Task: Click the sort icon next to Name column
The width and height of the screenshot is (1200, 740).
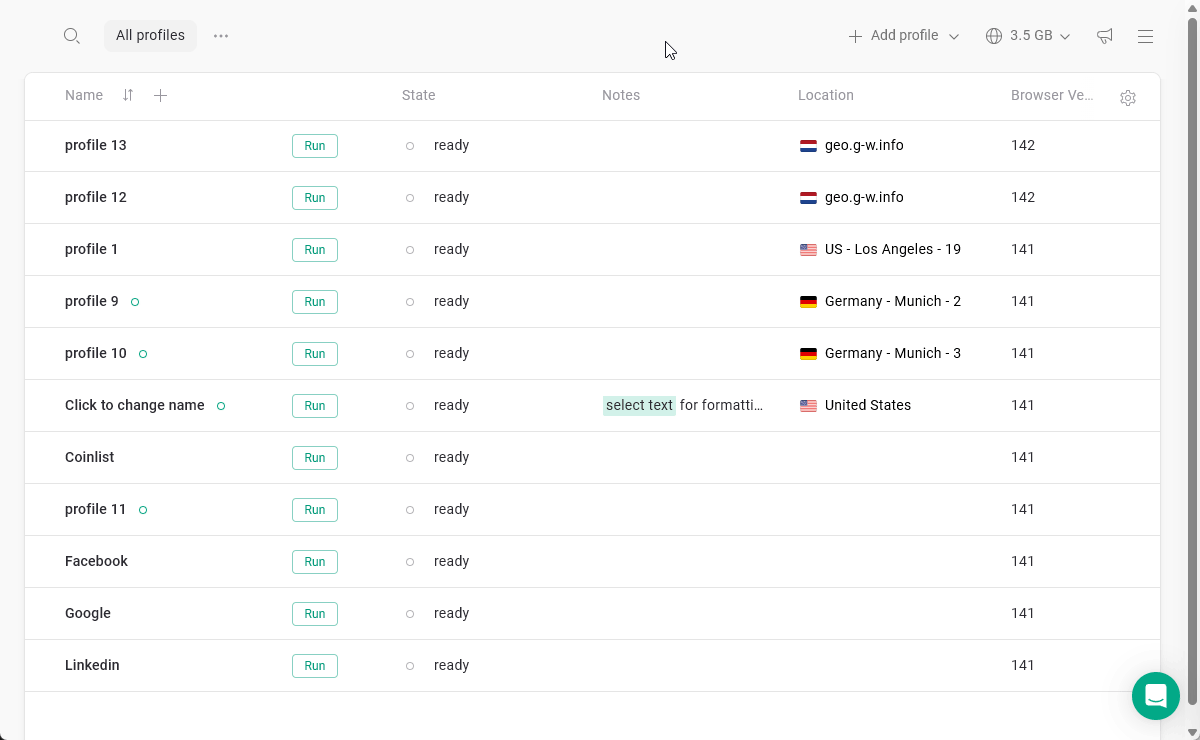Action: pyautogui.click(x=128, y=95)
